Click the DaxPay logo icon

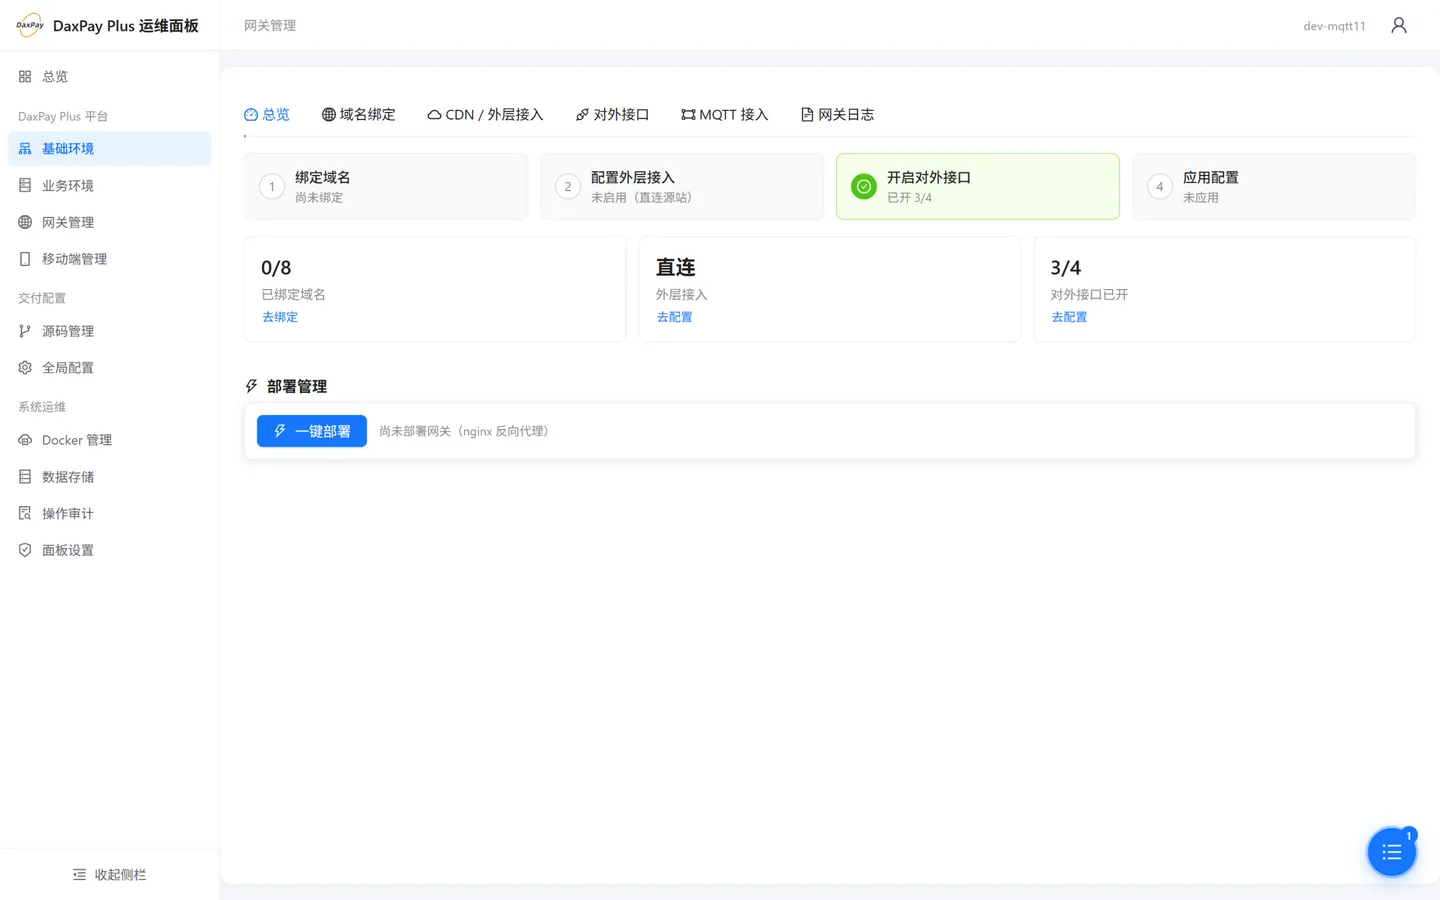(30, 25)
